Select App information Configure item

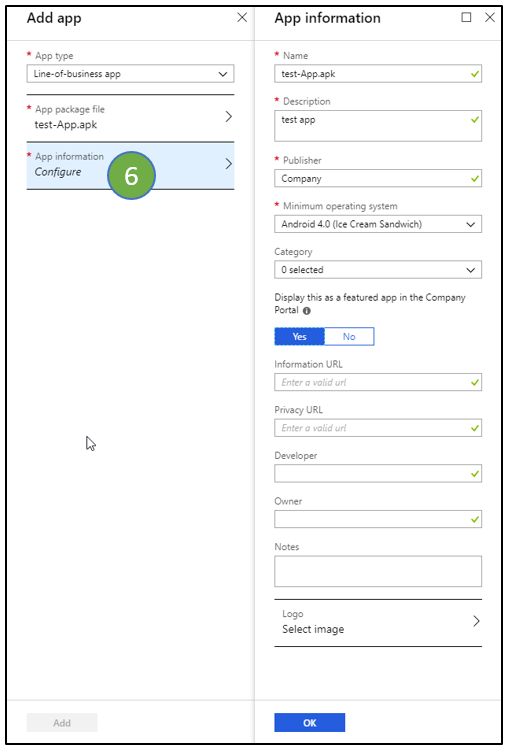pos(130,165)
